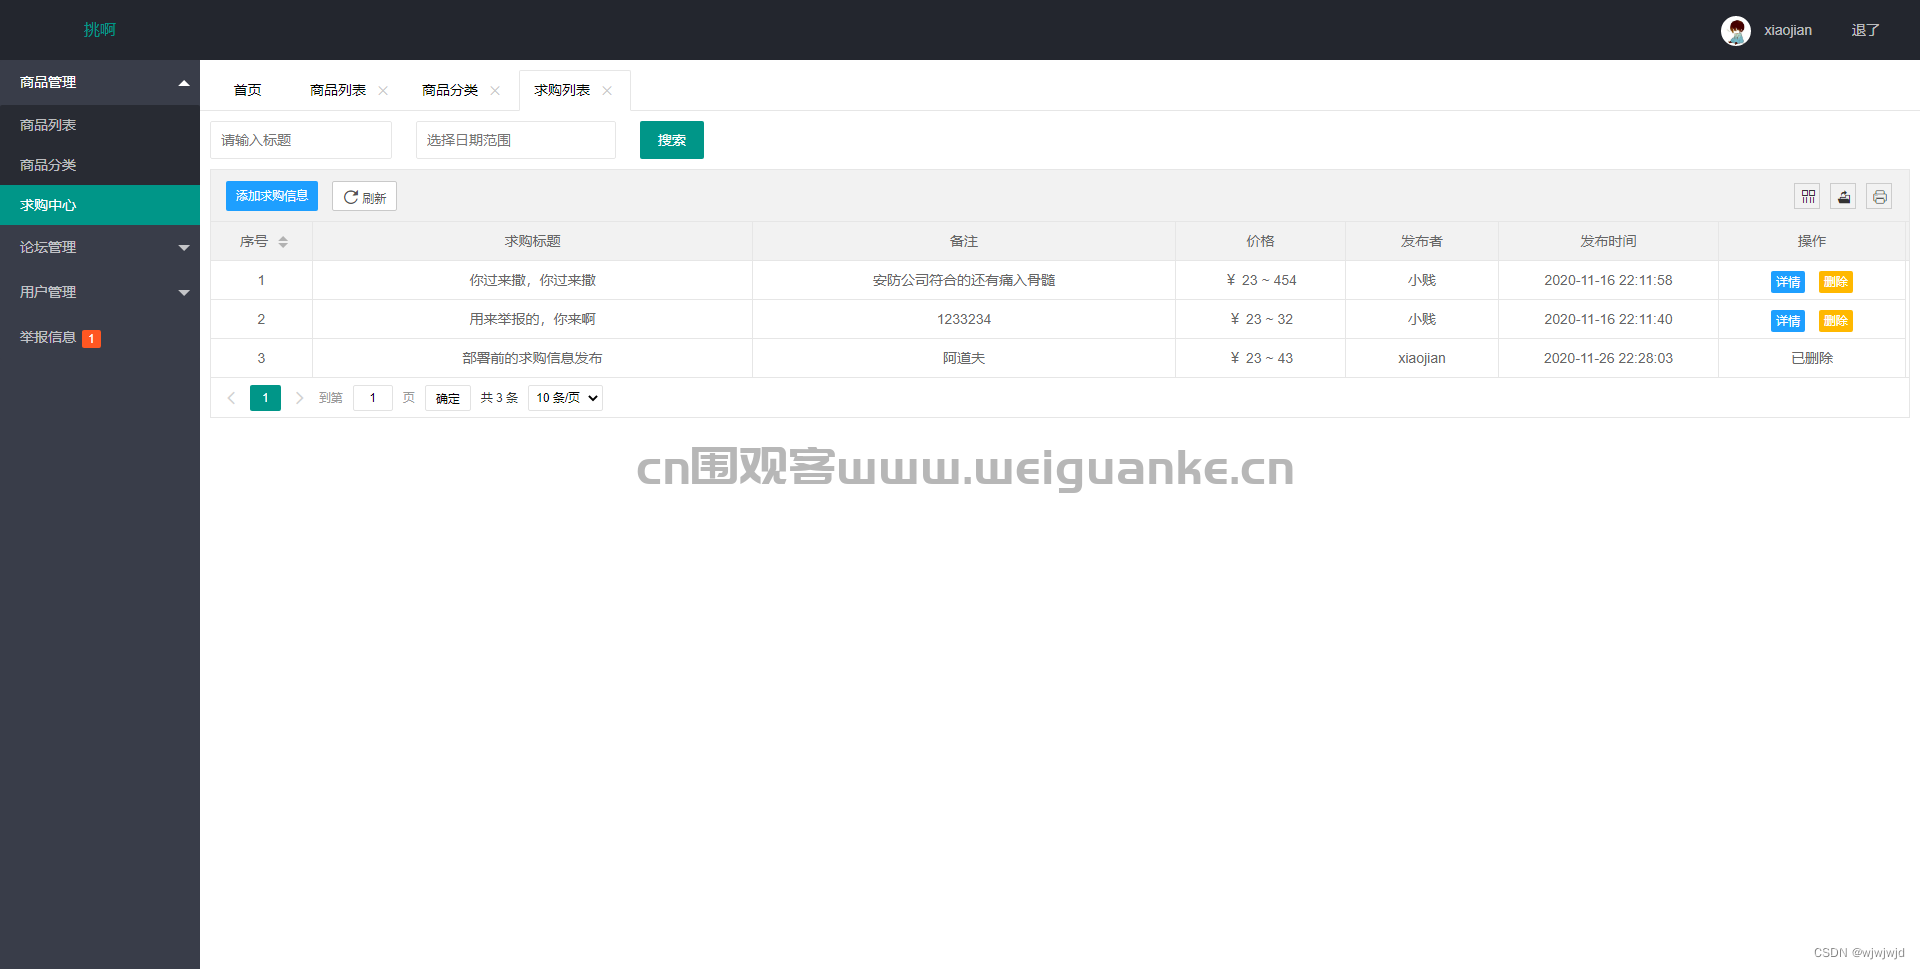Focus the page number jump input

click(x=373, y=398)
